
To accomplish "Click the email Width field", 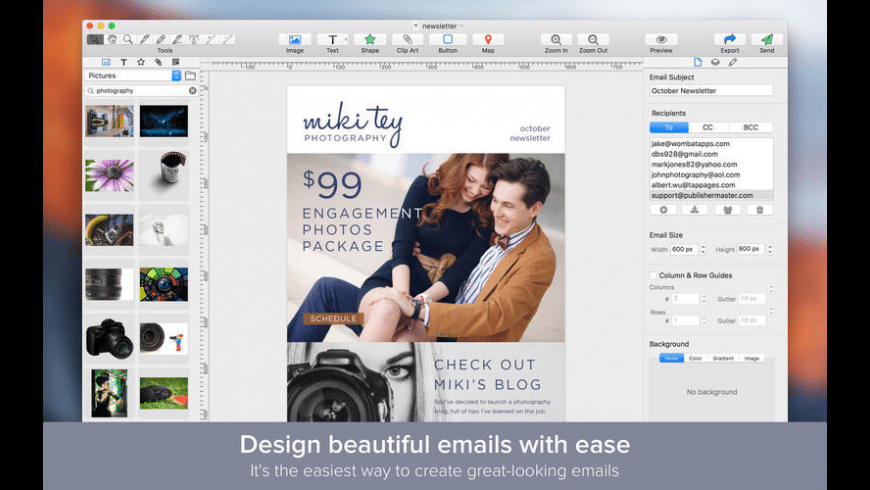I will (x=684, y=249).
